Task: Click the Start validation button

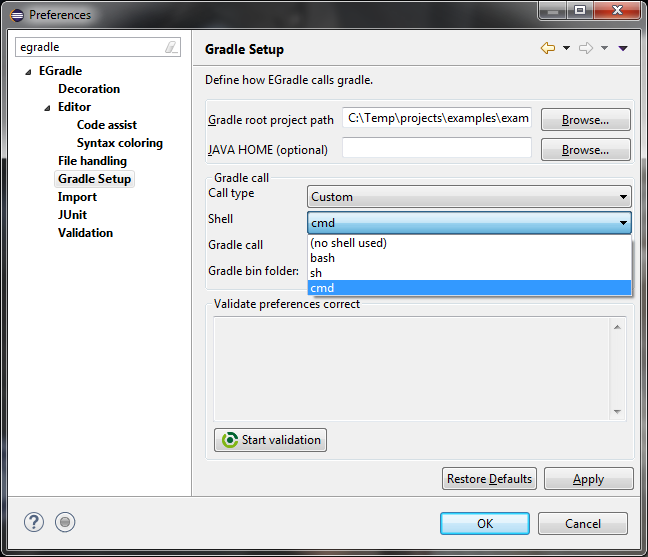Action: [x=270, y=440]
